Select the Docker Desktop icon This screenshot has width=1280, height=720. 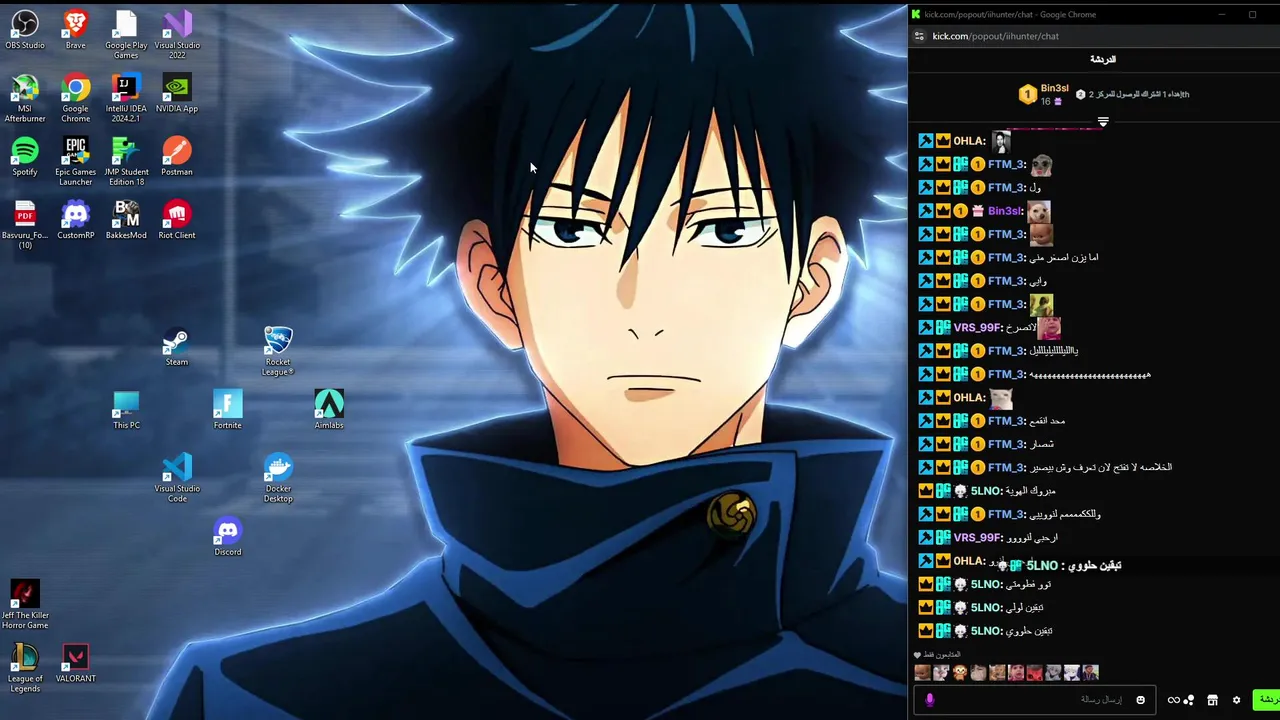click(x=278, y=478)
